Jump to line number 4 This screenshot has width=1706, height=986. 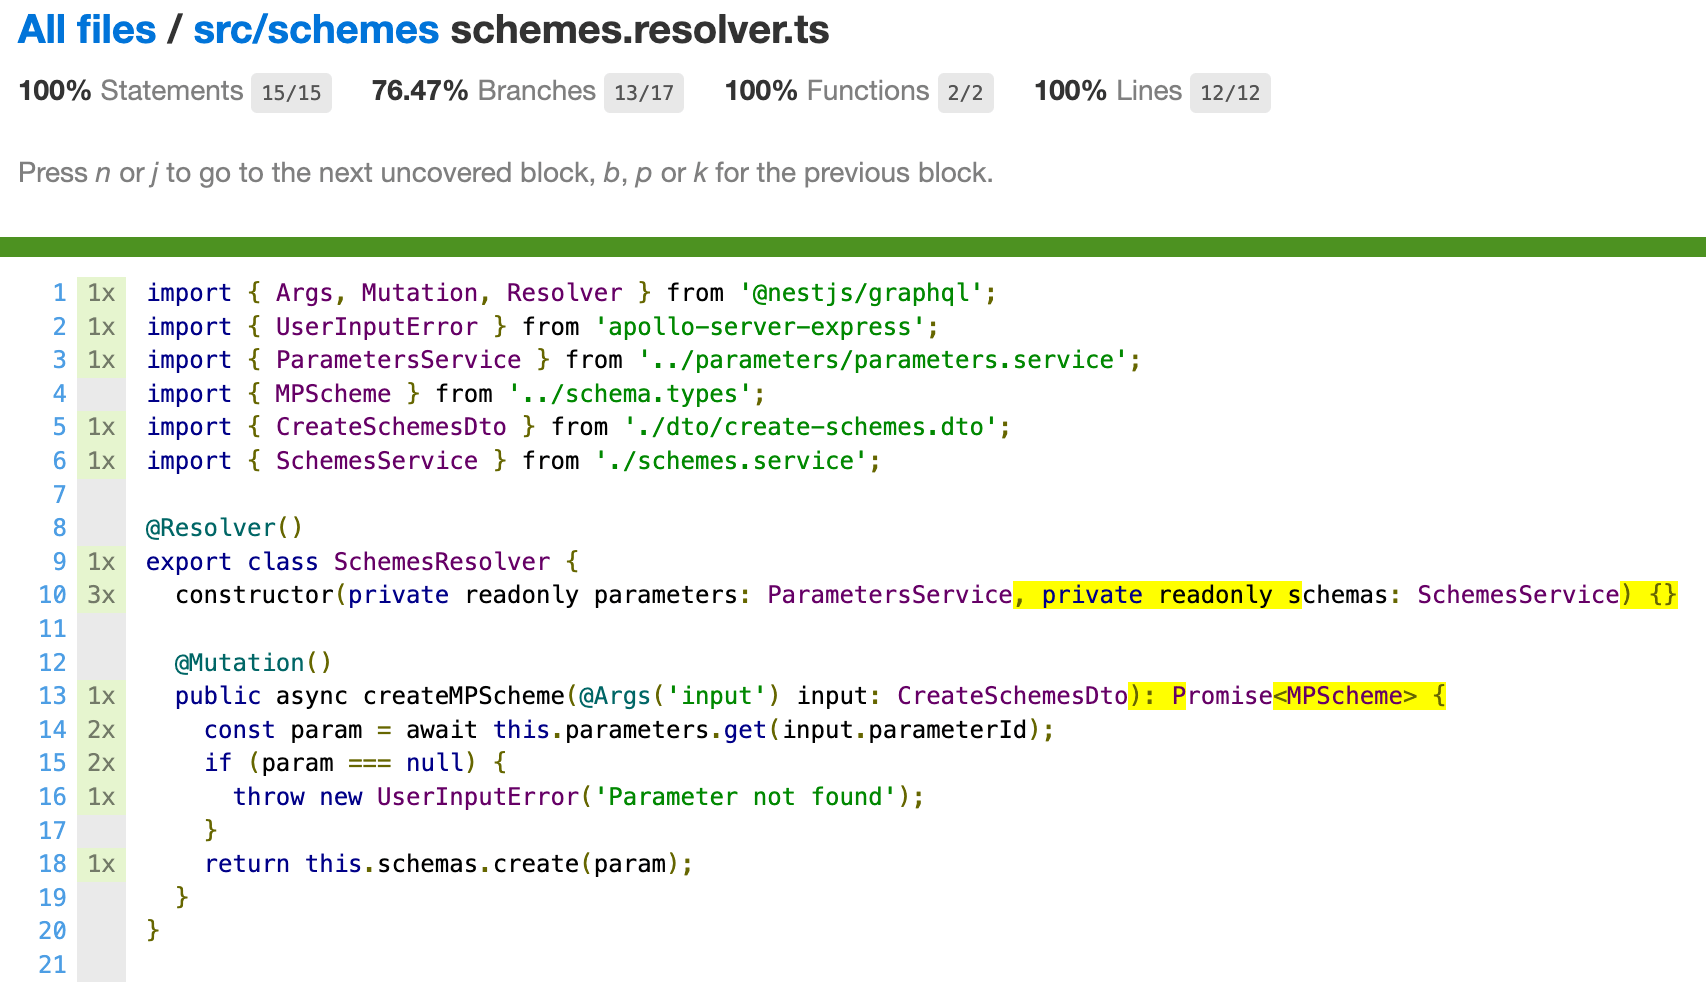[x=59, y=394]
